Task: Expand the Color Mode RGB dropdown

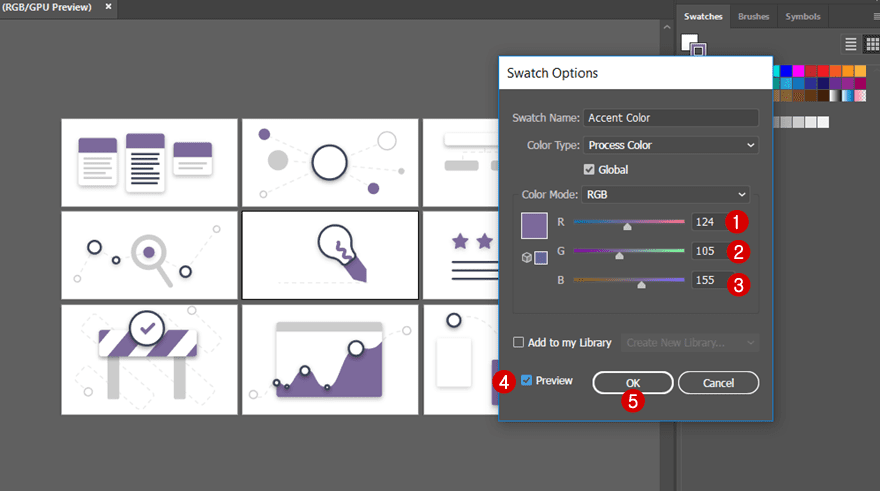Action: pyautogui.click(x=665, y=194)
